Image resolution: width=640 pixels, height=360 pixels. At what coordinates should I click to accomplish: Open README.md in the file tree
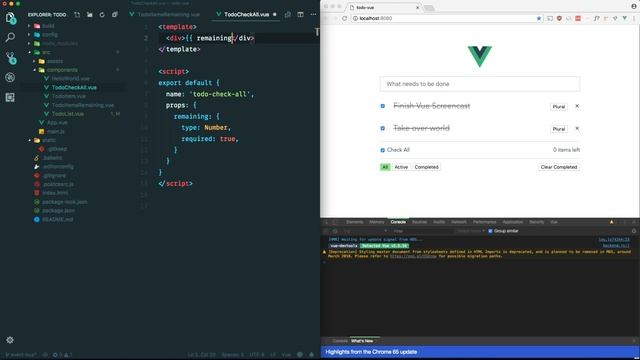pos(58,219)
